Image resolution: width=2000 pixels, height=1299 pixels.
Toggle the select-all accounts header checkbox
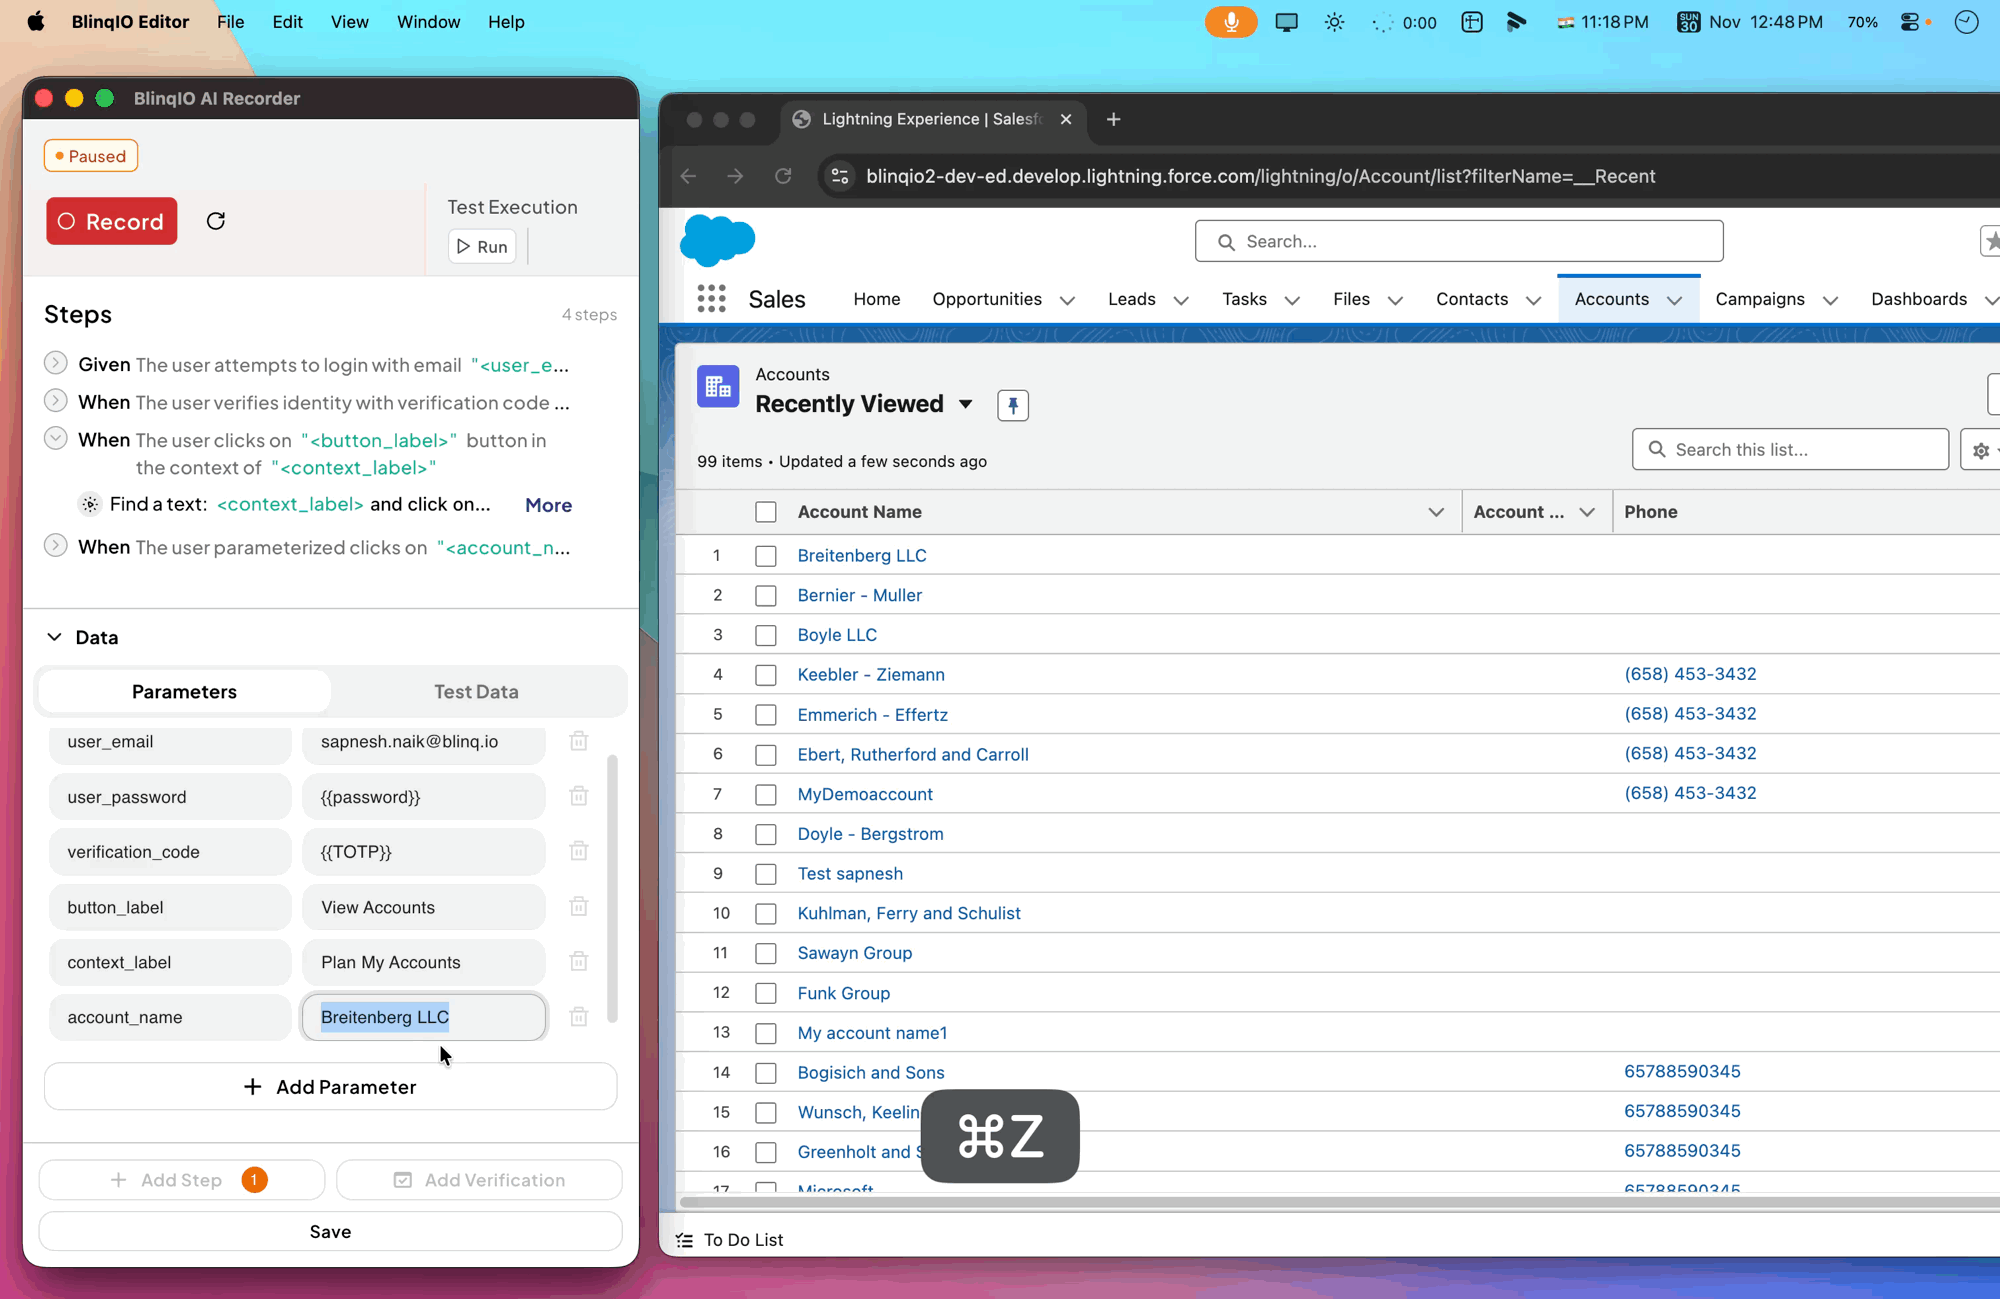pyautogui.click(x=766, y=512)
